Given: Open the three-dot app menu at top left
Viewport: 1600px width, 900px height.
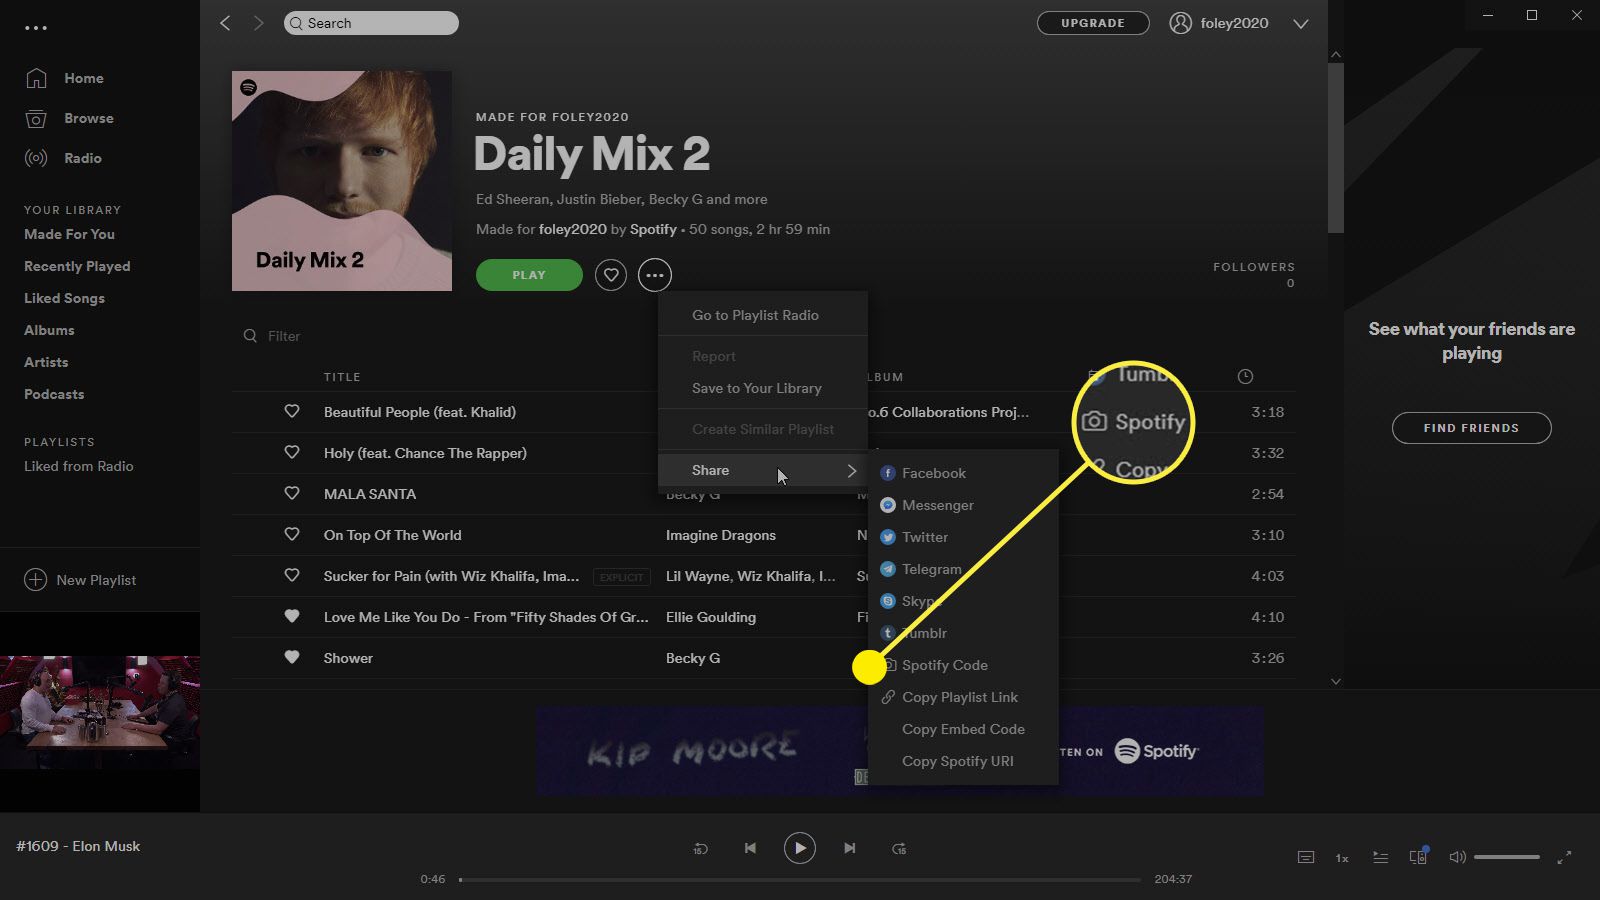Looking at the screenshot, I should coord(36,28).
